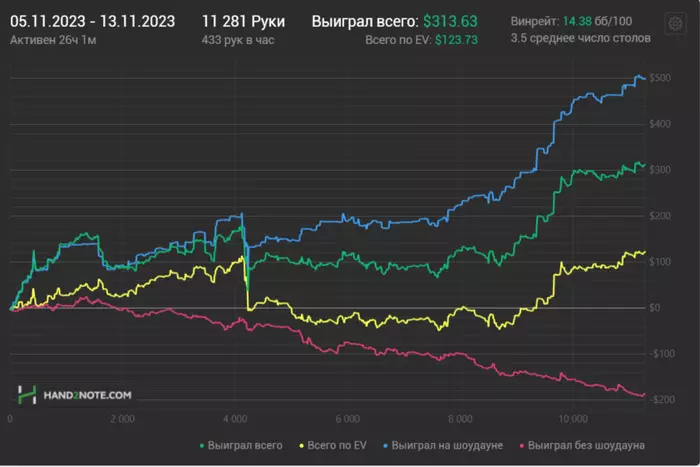Click the 'Выиграл всего:' header label

pyautogui.click(x=365, y=21)
